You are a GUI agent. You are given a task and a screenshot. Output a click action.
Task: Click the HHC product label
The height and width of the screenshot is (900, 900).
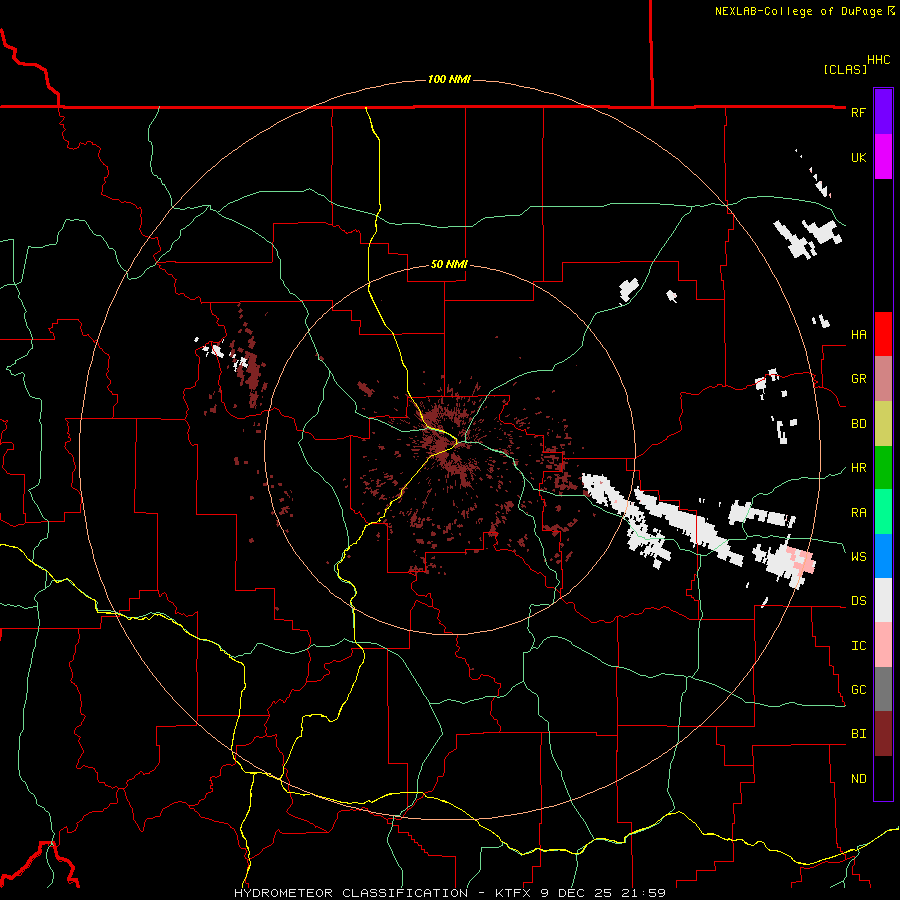[x=879, y=60]
